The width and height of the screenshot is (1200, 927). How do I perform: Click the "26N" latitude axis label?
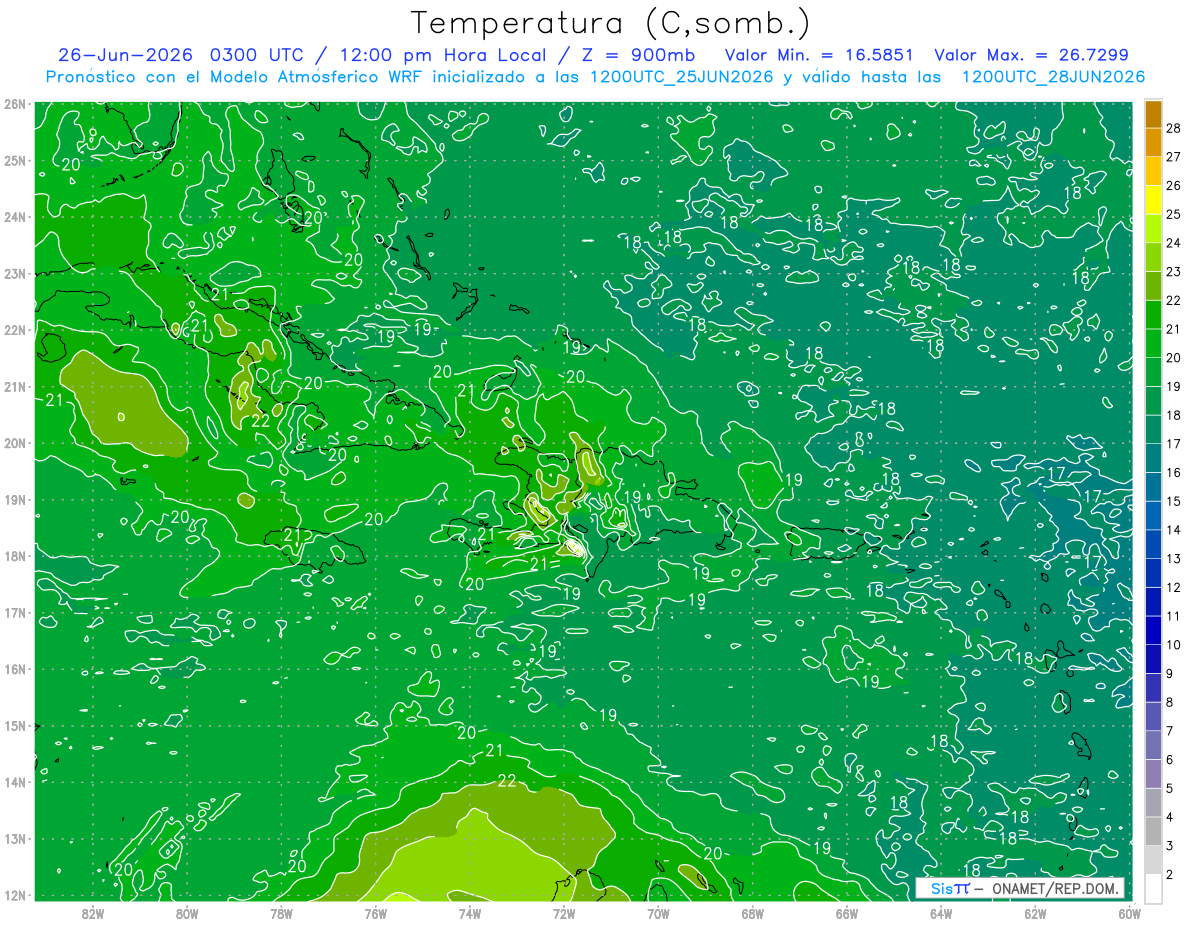pos(14,104)
